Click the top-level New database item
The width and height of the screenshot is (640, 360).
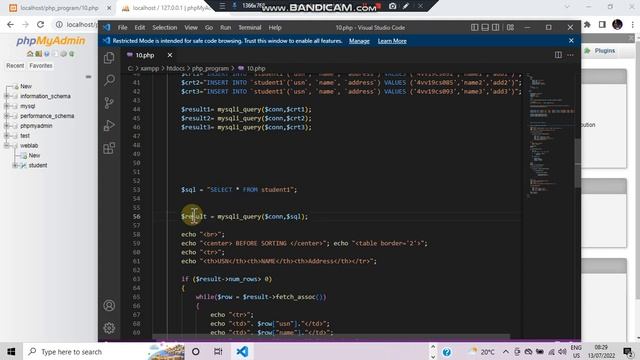point(26,87)
